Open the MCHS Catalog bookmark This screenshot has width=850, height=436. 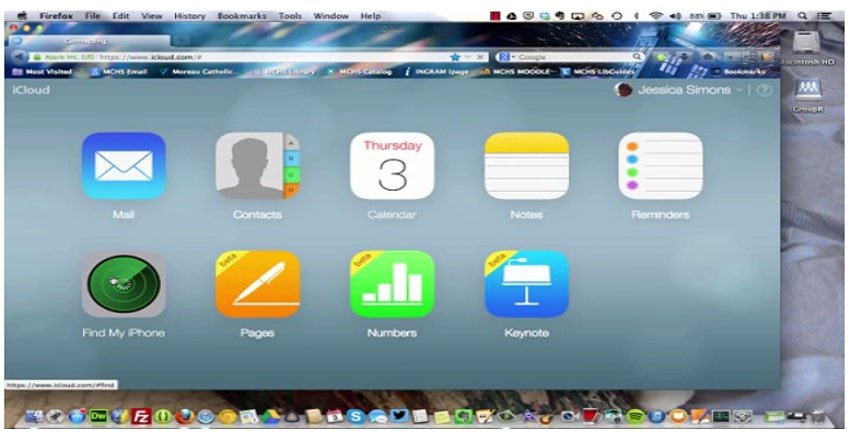tap(359, 72)
